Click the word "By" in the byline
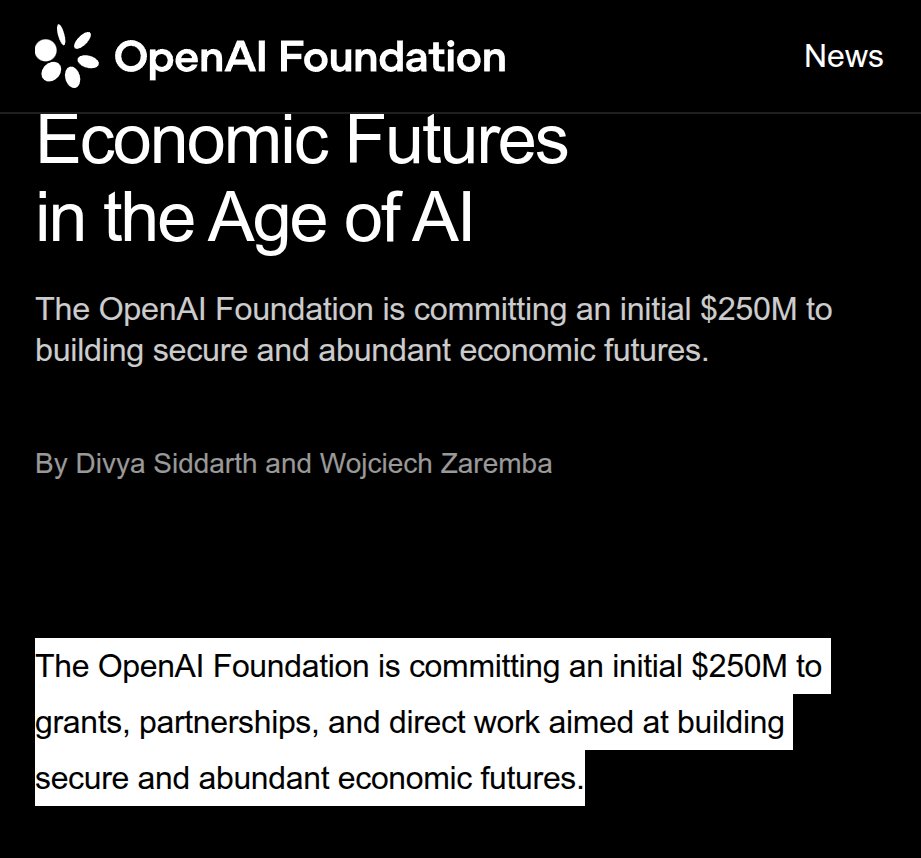Viewport: 921px width, 858px height. pos(51,464)
